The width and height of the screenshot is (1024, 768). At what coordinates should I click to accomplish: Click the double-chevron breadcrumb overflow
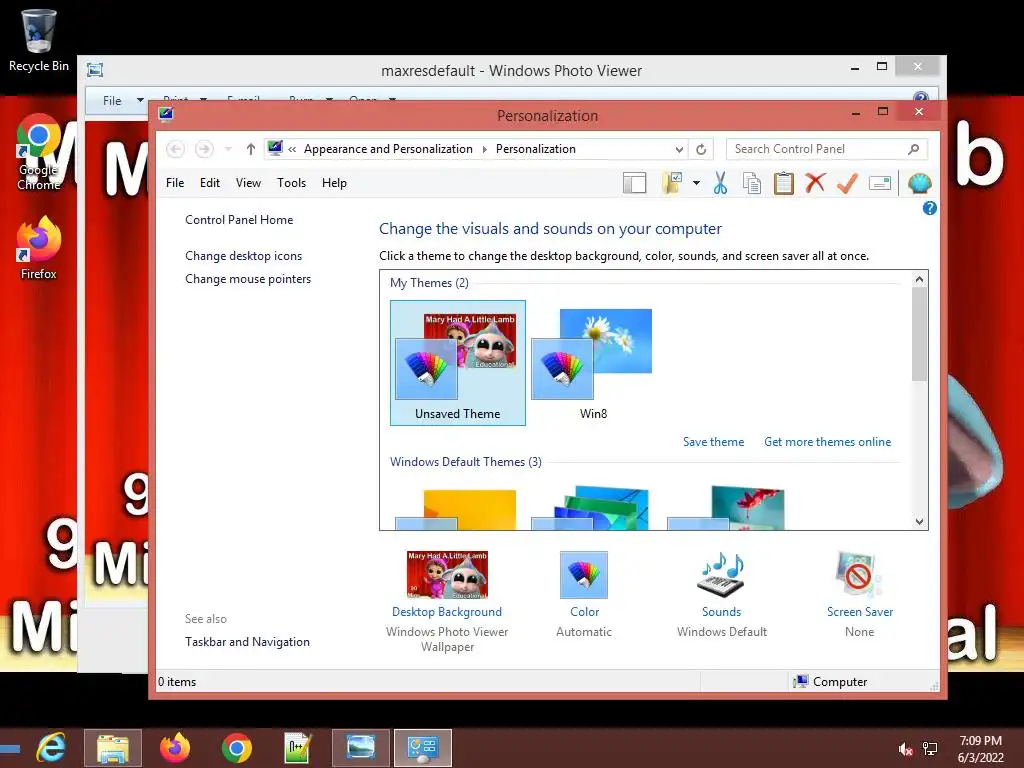[292, 150]
